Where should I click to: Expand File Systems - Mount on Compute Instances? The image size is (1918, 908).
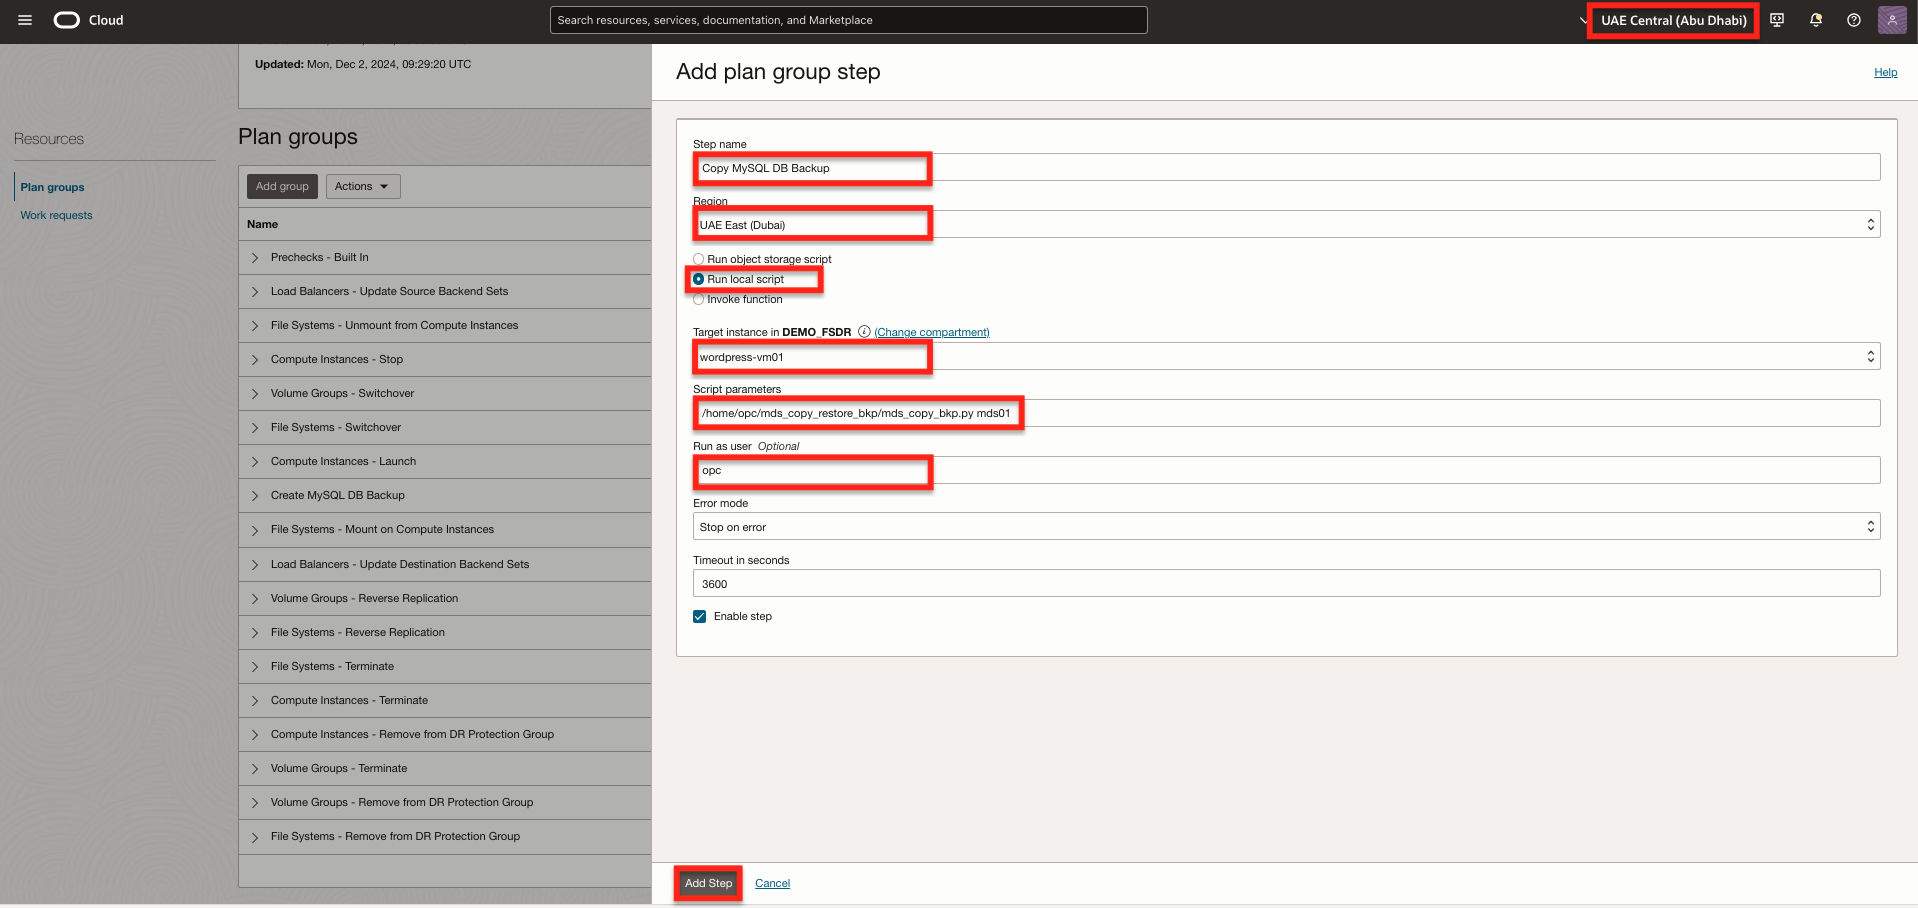(x=255, y=530)
